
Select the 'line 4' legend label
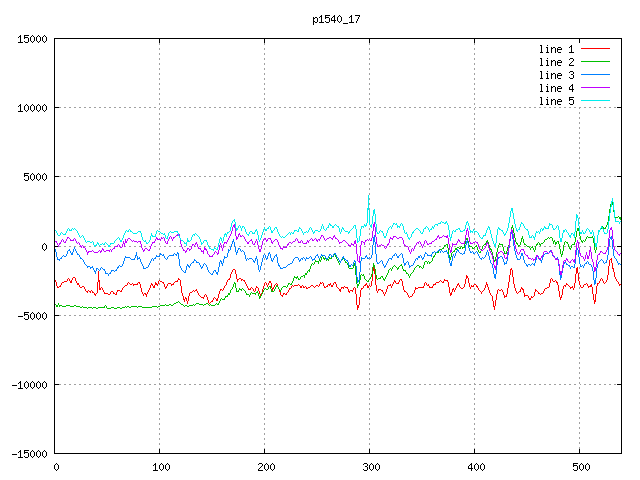pos(556,88)
